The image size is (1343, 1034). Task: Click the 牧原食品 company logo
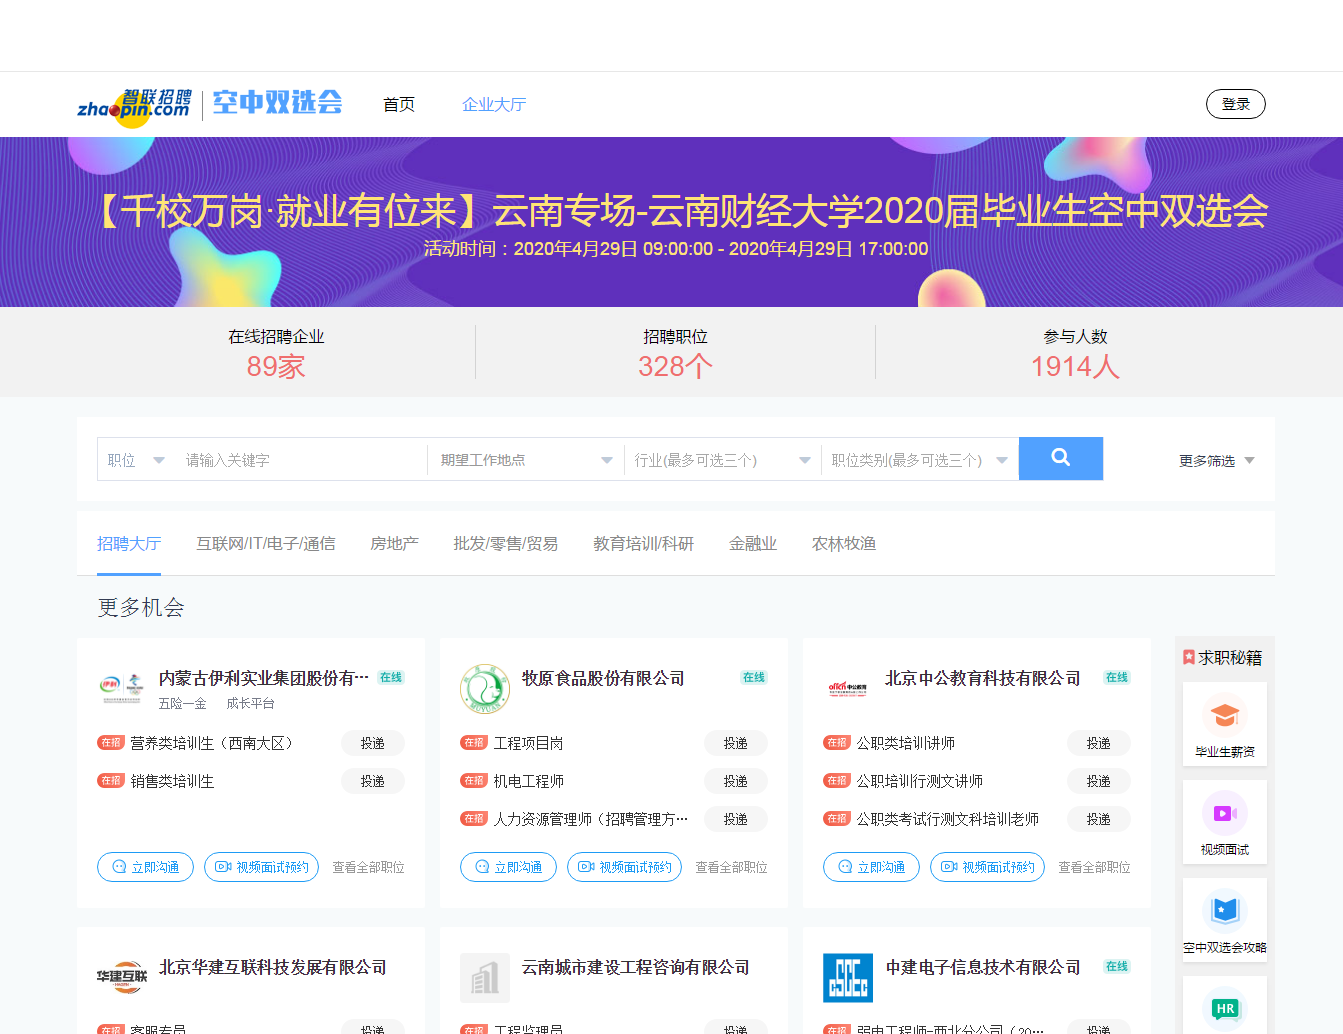tap(484, 689)
